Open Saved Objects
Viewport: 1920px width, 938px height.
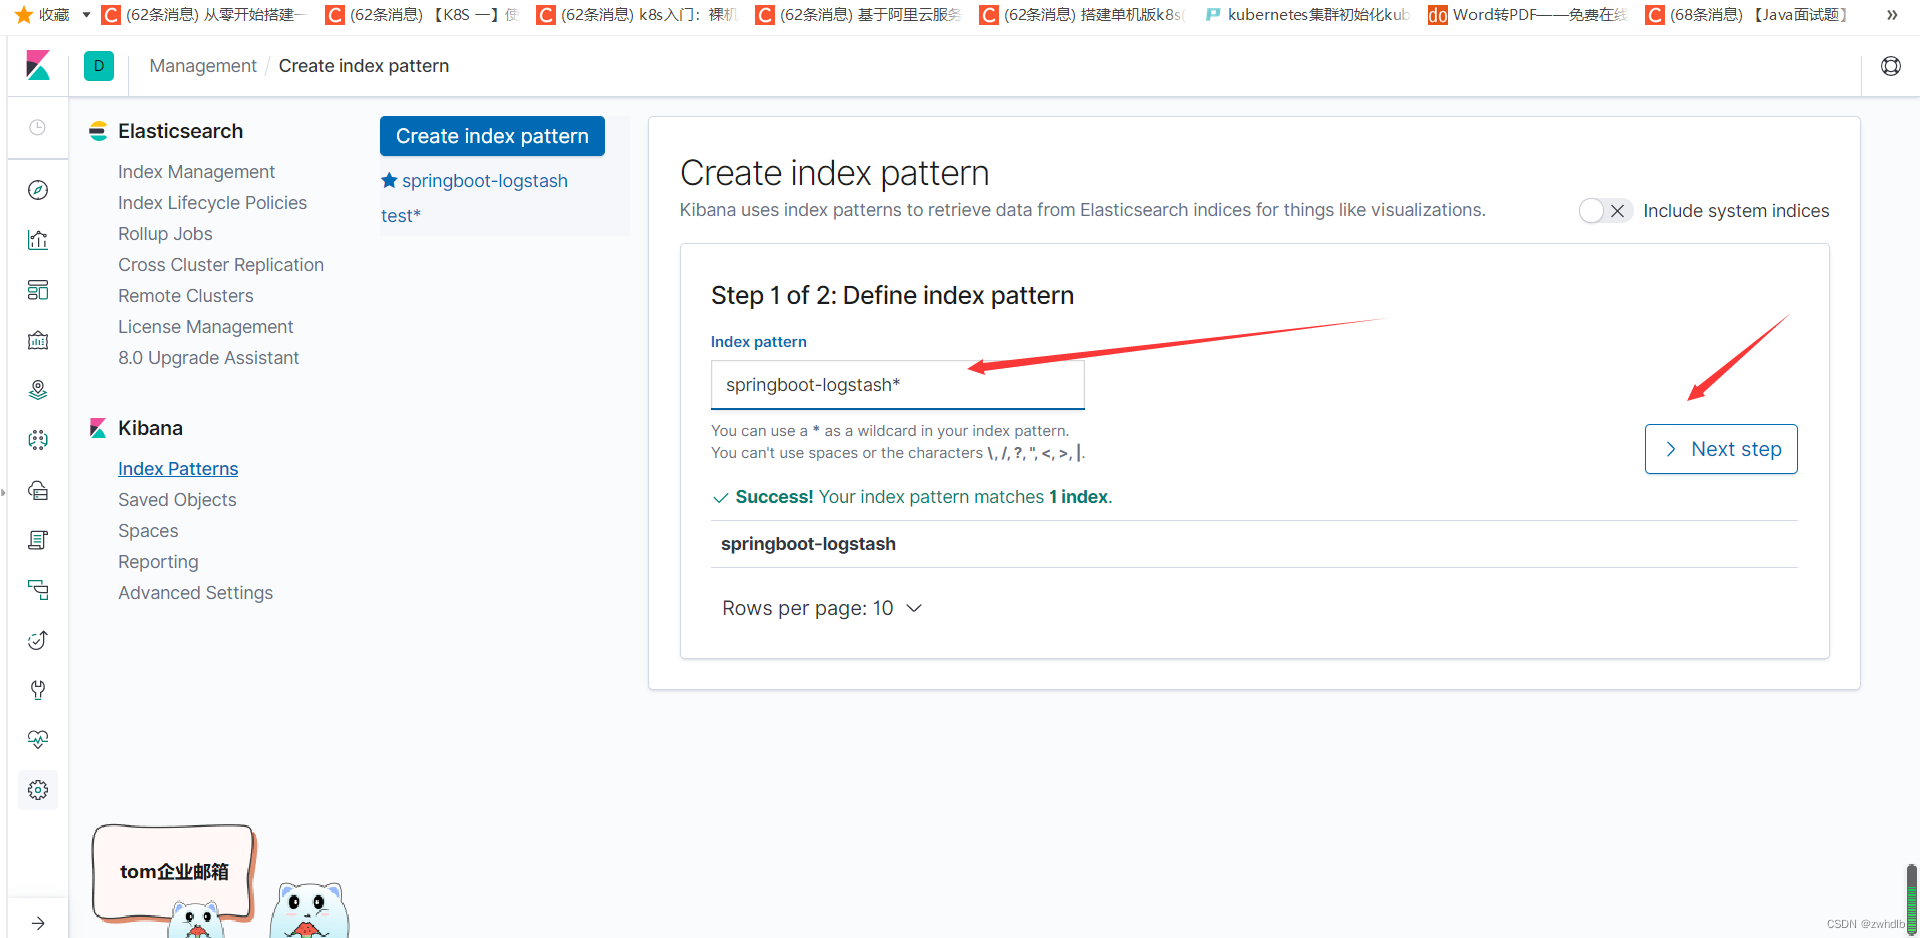coord(177,500)
